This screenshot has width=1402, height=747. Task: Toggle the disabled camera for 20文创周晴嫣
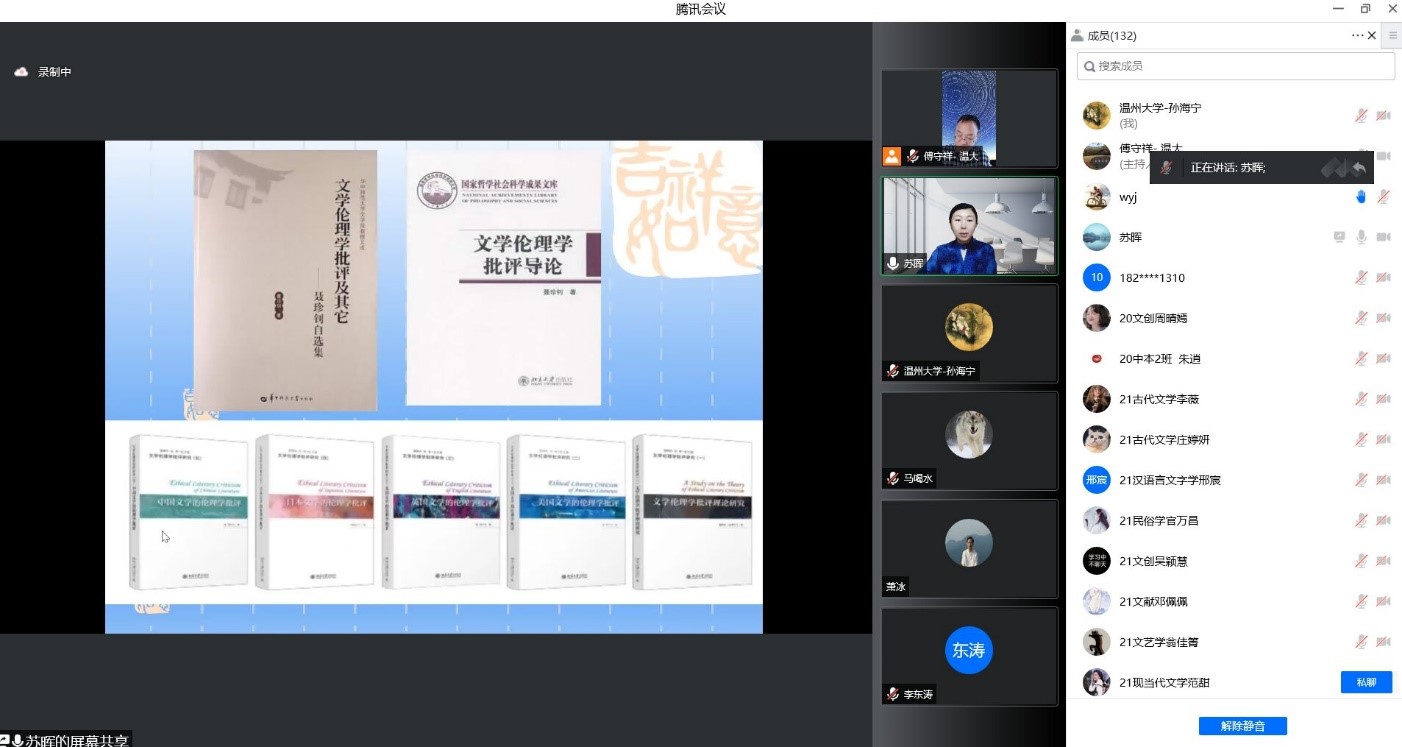click(1383, 318)
